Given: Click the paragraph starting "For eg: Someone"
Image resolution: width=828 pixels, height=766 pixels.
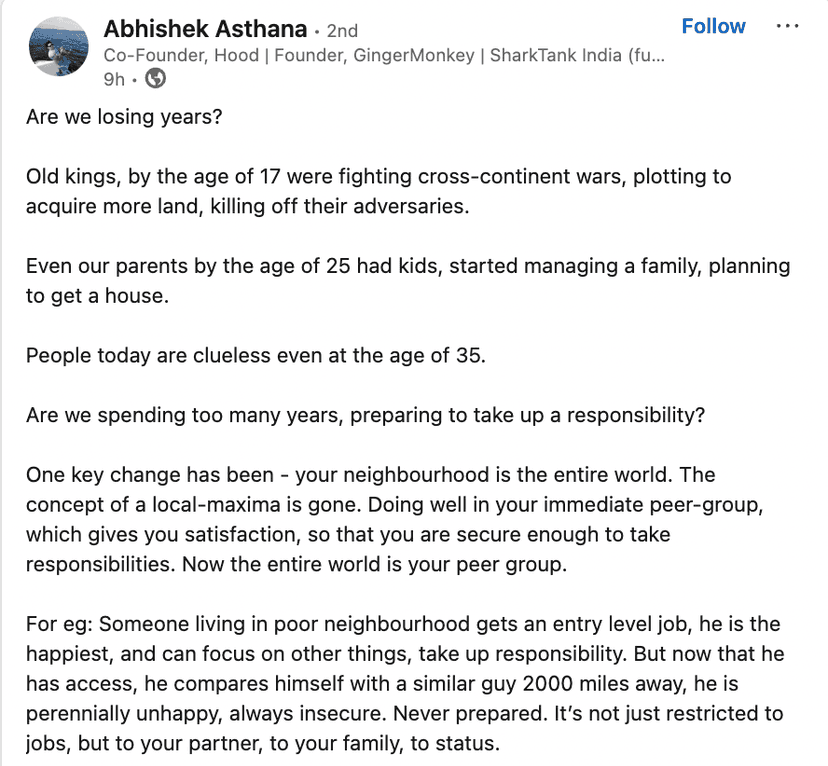Looking at the screenshot, I should click(404, 683).
